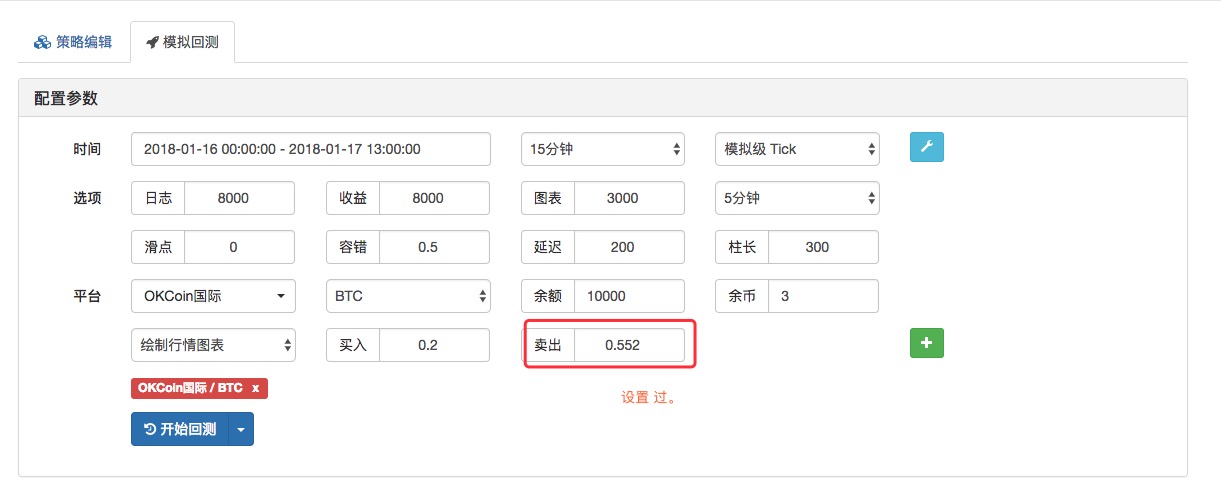Click the 日志 field label

[x=158, y=198]
